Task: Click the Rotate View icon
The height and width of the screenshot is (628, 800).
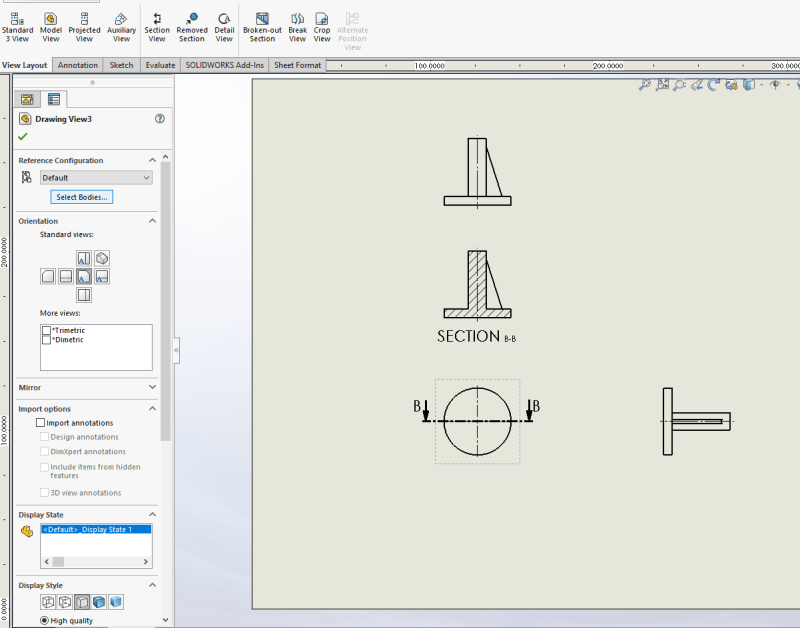Action: 713,85
